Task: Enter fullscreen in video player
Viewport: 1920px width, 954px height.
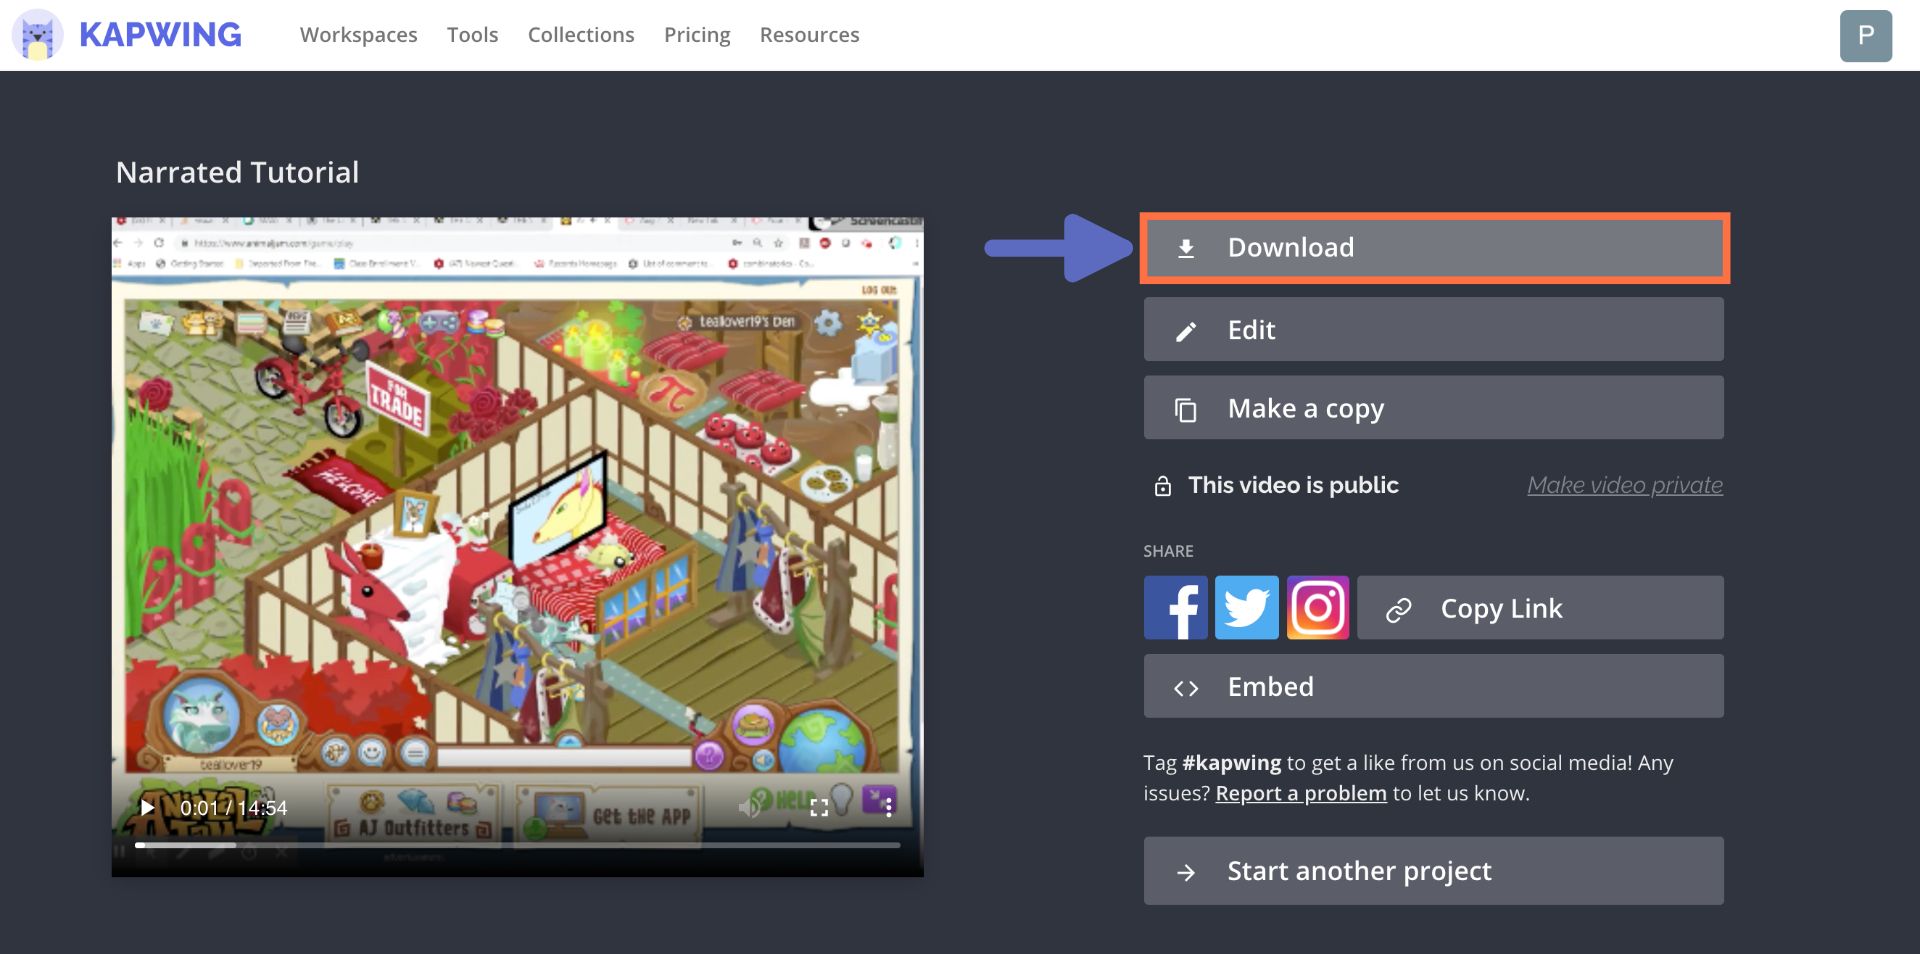Action: click(x=819, y=807)
